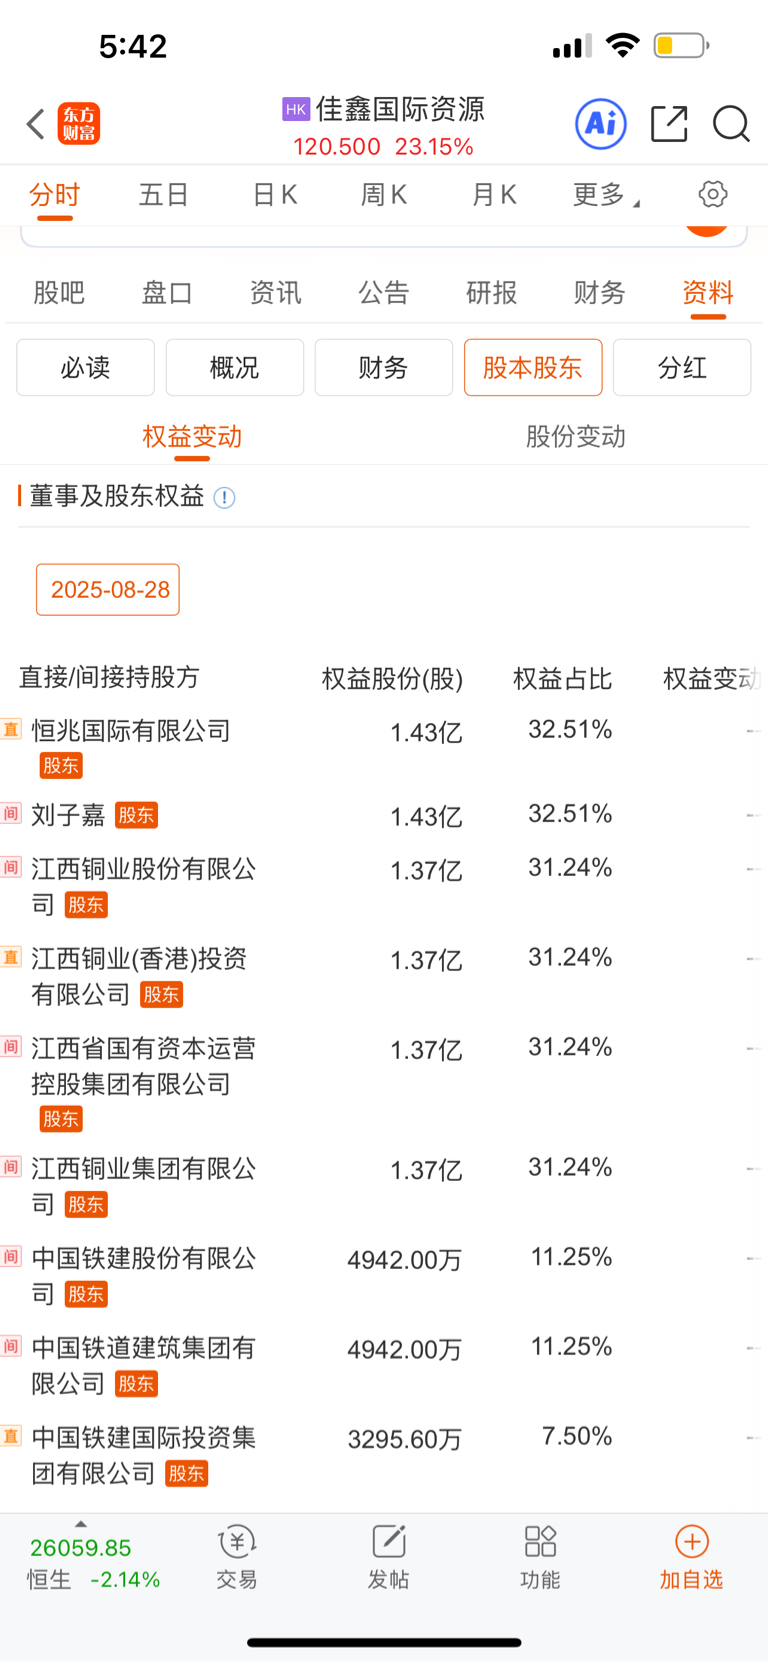Open 交易 trade icon in bottom bar
768x1662 pixels.
237,1556
